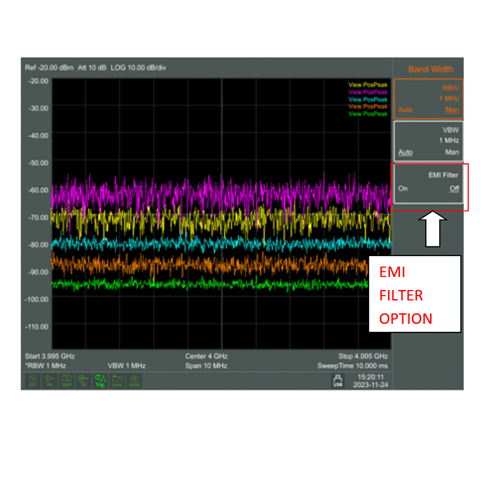500x500 pixels.
Task: Click the USB connection icon
Action: 338,380
